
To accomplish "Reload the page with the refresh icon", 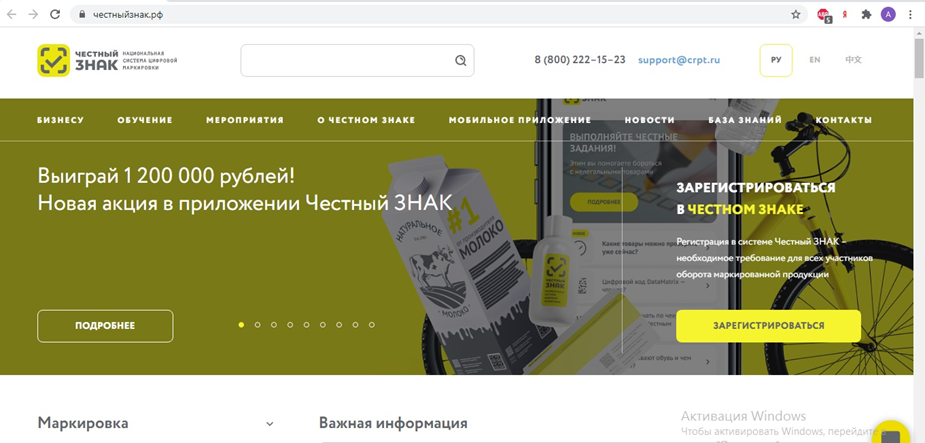I will pos(55,15).
